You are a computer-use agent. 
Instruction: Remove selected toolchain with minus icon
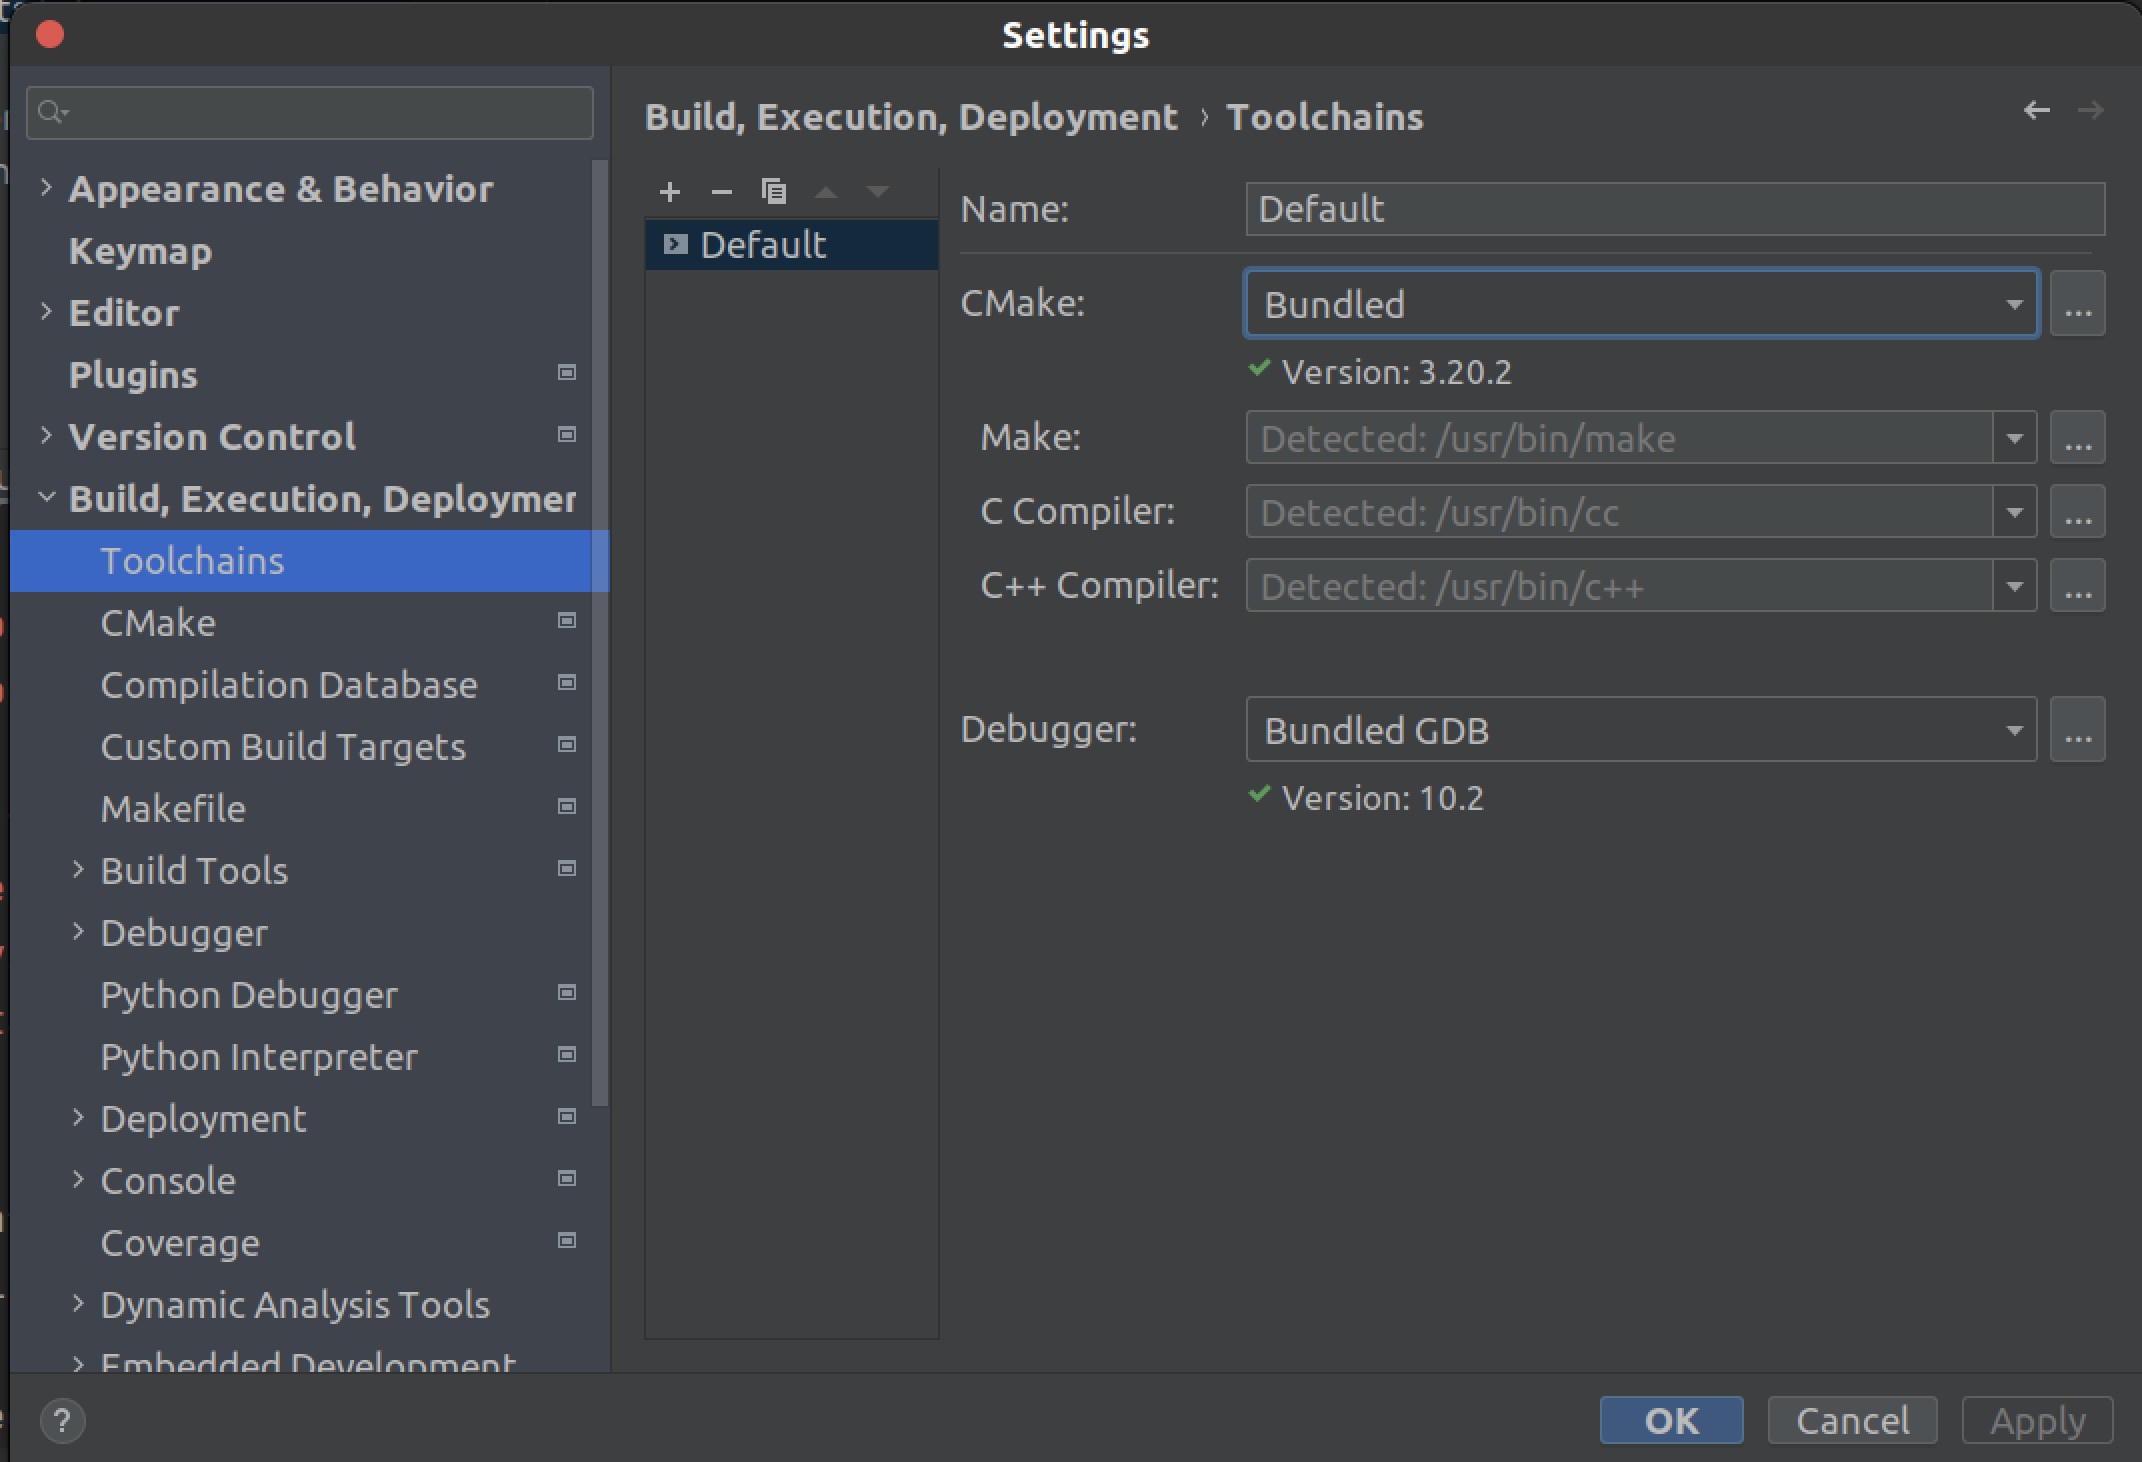721,191
